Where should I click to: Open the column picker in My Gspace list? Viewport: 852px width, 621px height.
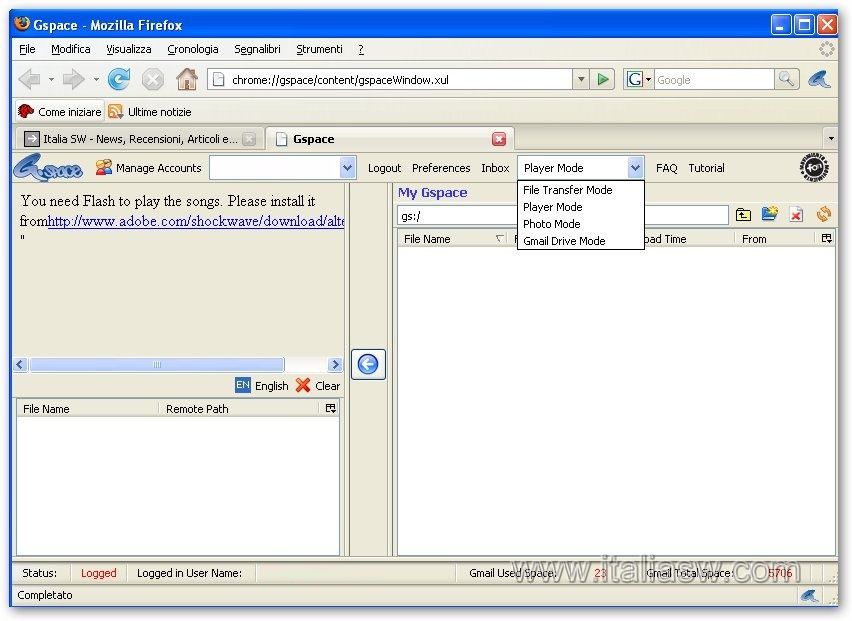point(826,239)
